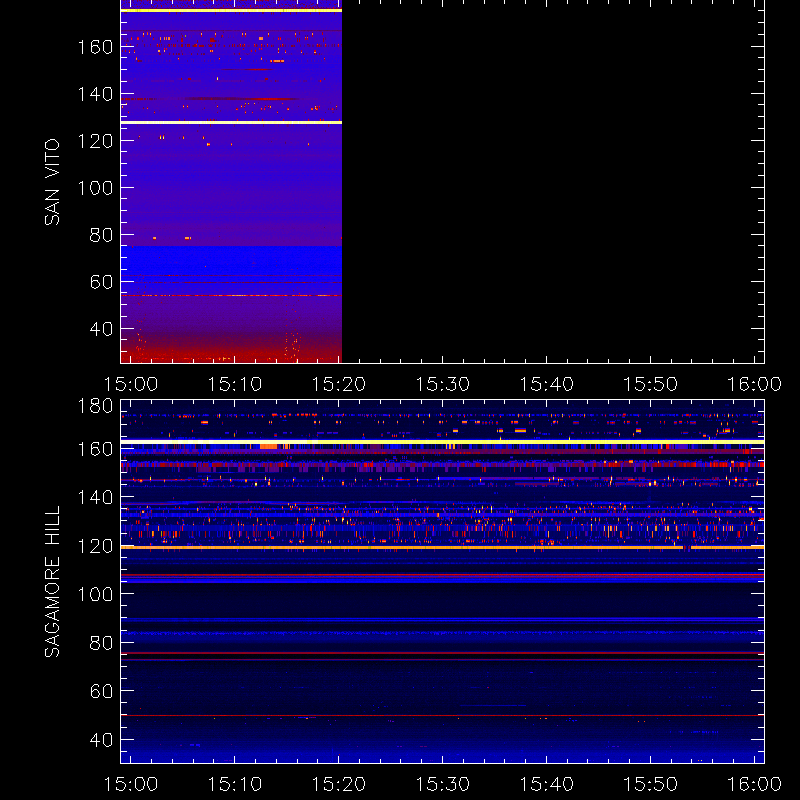Click 15:30 time label below San Vito plot
Viewport: 800px width, 800px height.
pyautogui.click(x=443, y=384)
